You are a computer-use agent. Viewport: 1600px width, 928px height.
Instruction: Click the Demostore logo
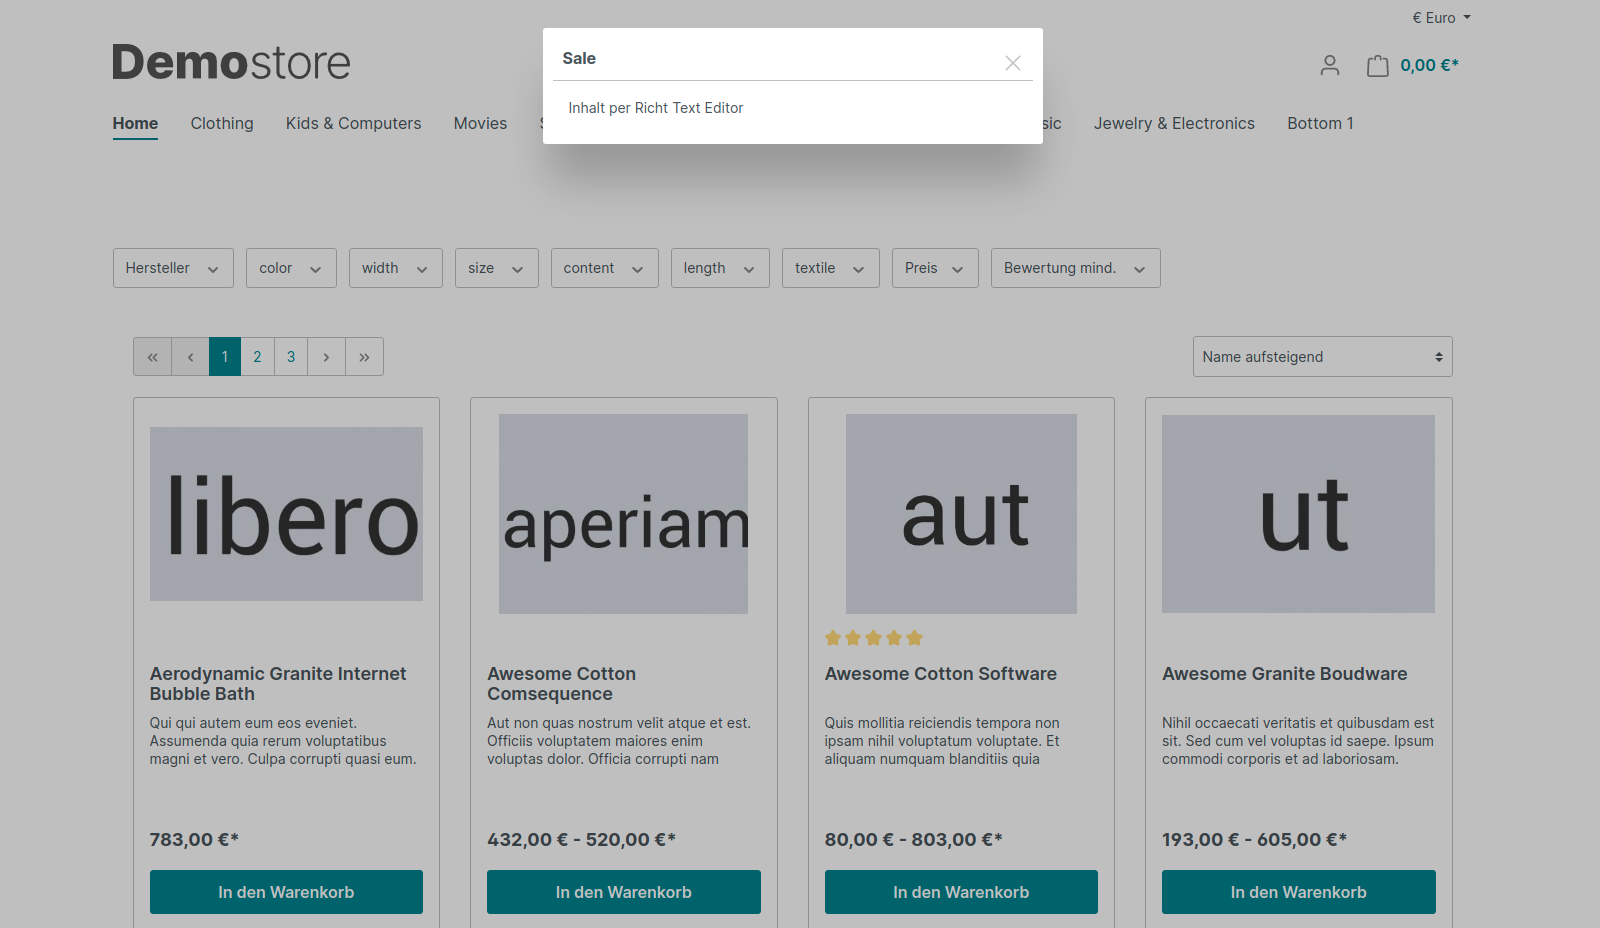231,62
